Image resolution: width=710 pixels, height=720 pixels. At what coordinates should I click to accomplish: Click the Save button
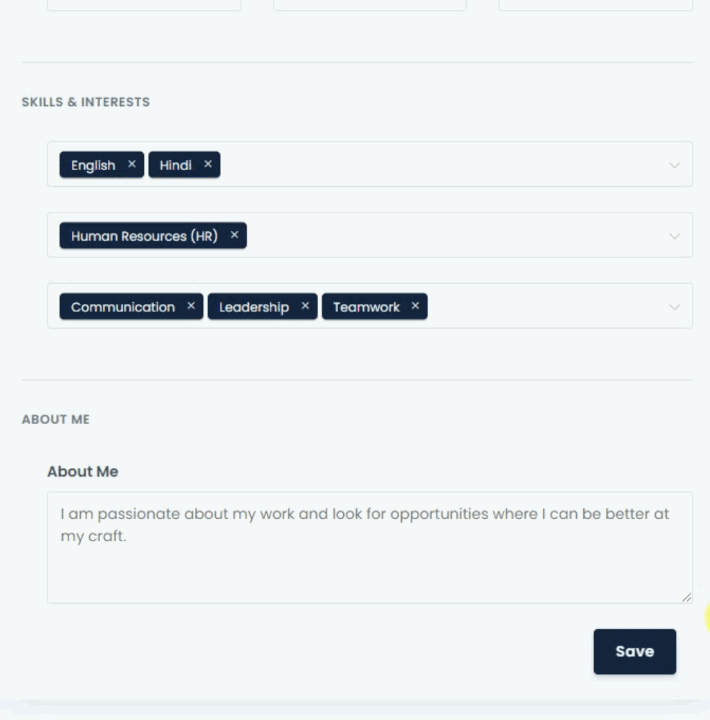point(634,651)
